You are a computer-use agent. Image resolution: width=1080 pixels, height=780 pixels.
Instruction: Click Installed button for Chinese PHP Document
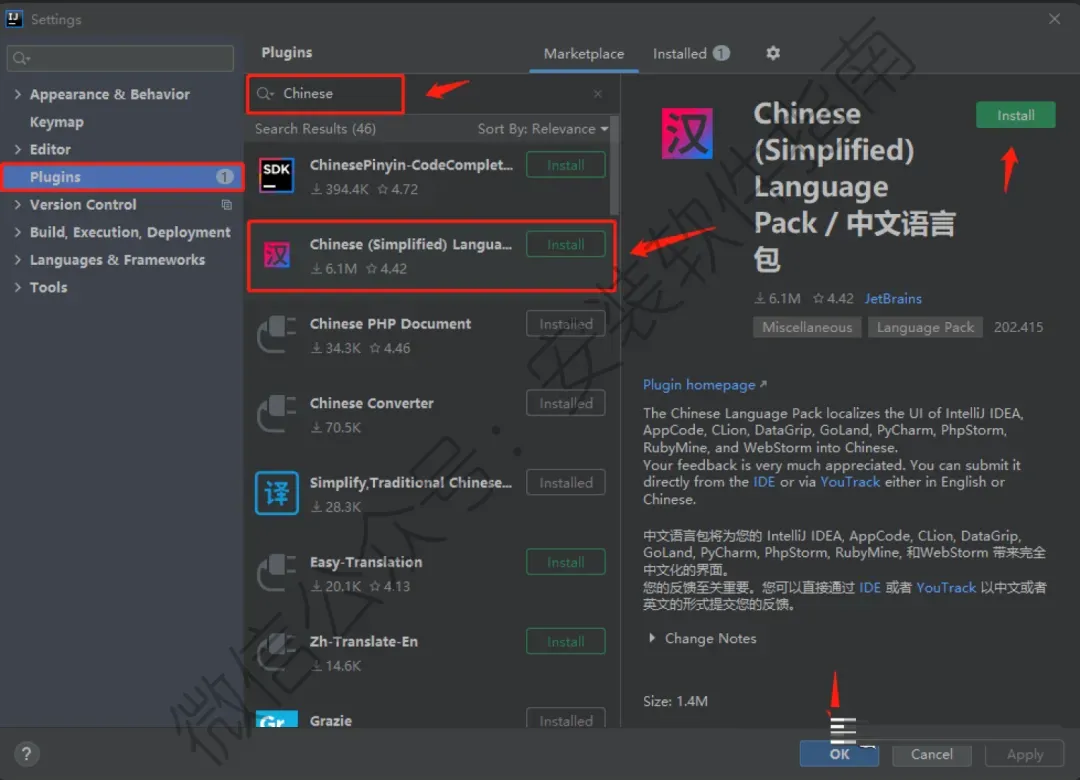tap(565, 324)
